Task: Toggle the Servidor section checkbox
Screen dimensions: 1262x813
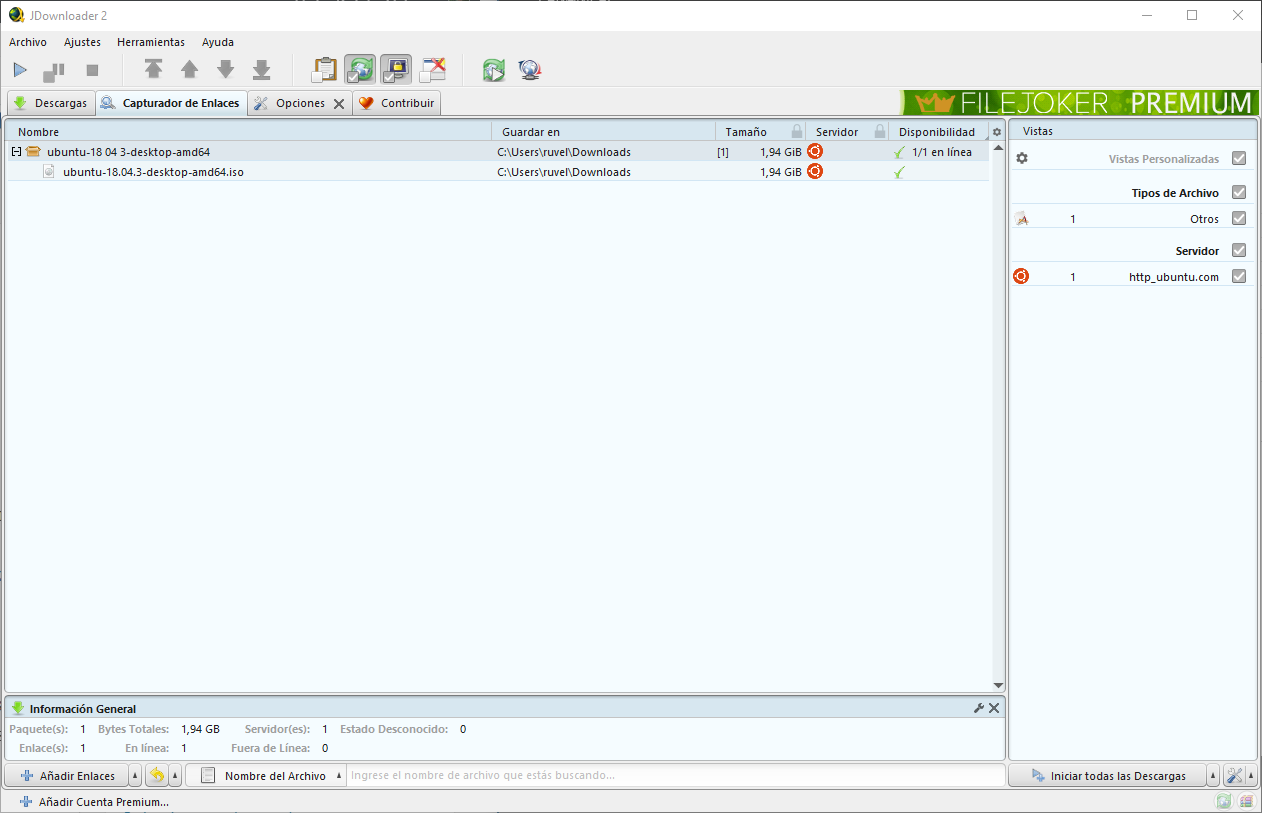Action: [x=1239, y=251]
